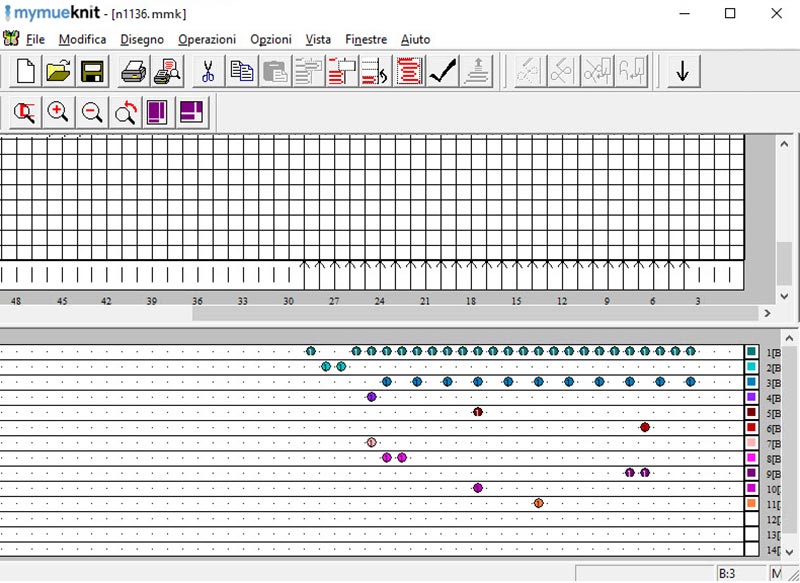Open the Operazioni menu

point(207,39)
